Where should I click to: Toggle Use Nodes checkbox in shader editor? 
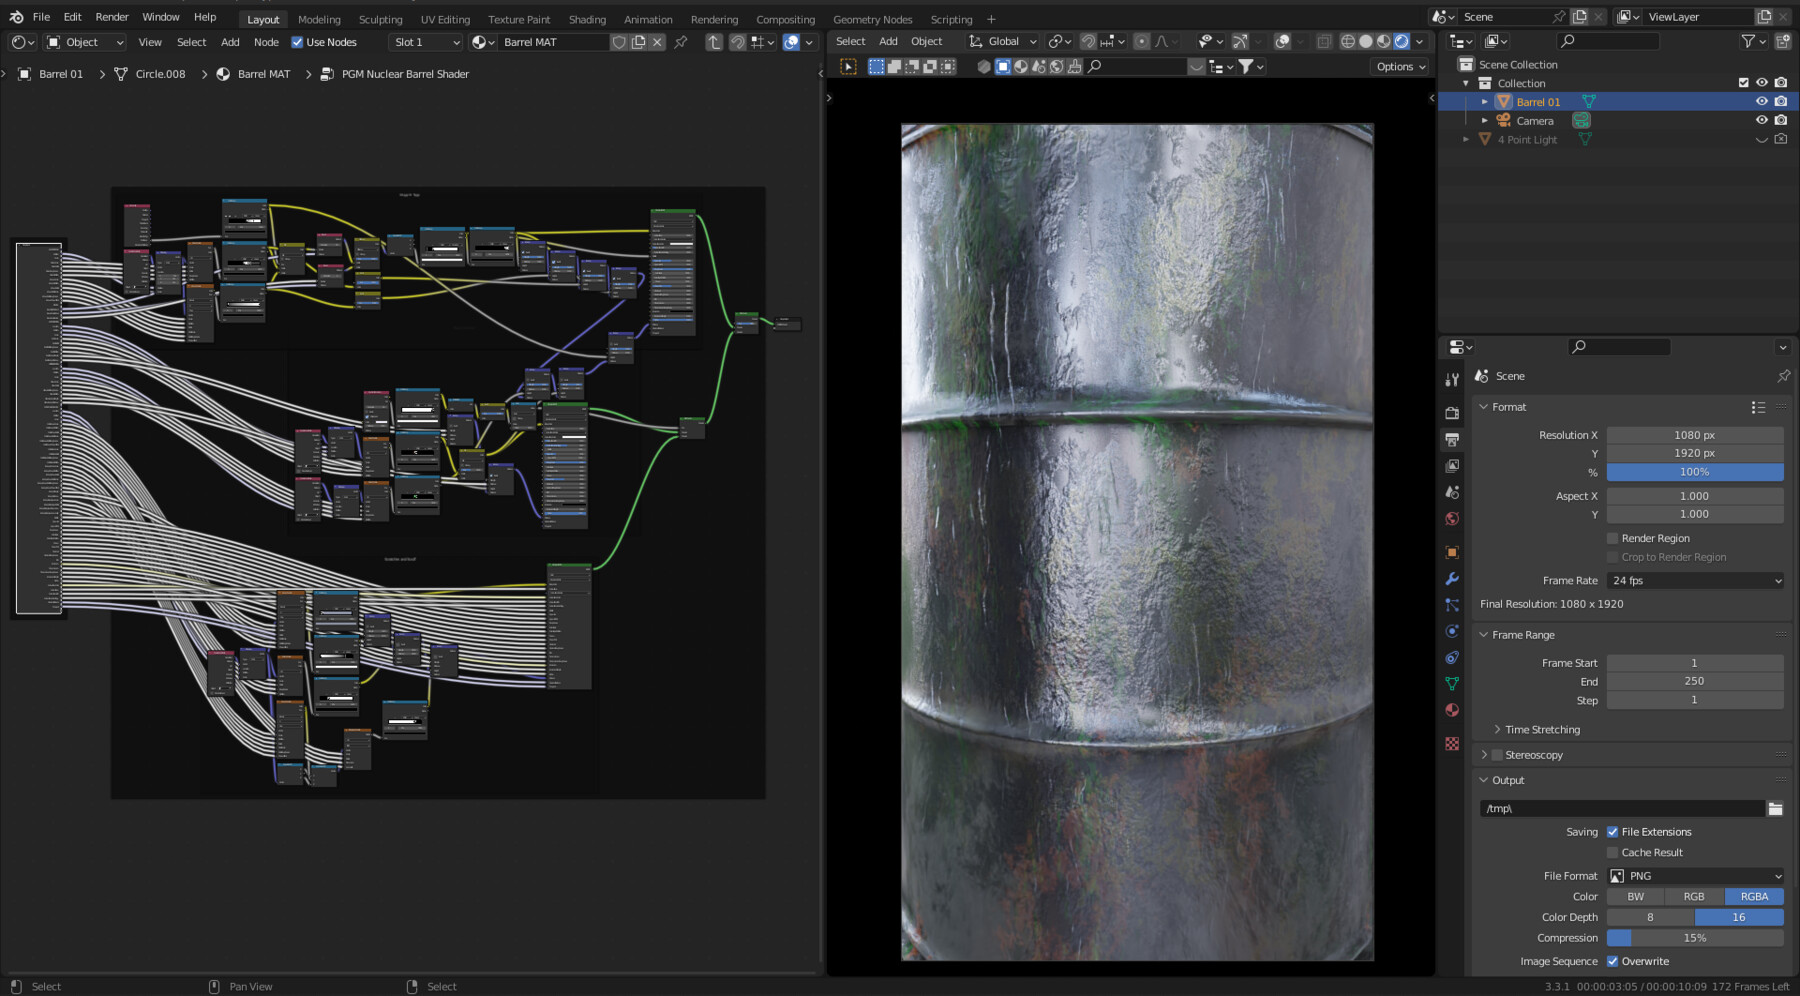(298, 42)
